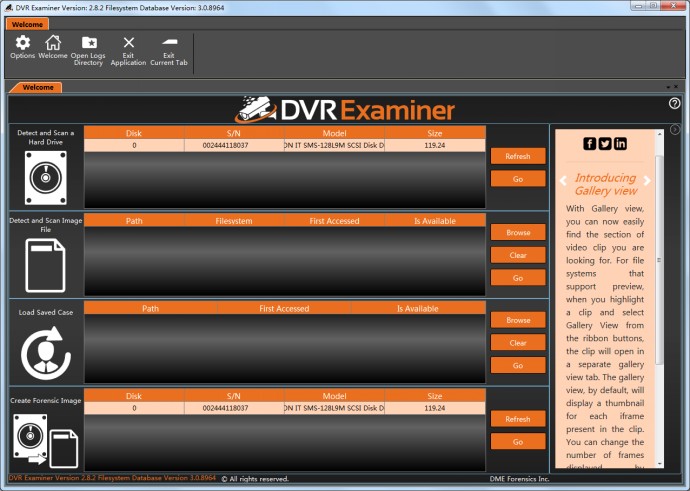Viewport: 690px width, 491px height.
Task: Click Refresh for Create Forensic Image
Action: click(x=518, y=419)
